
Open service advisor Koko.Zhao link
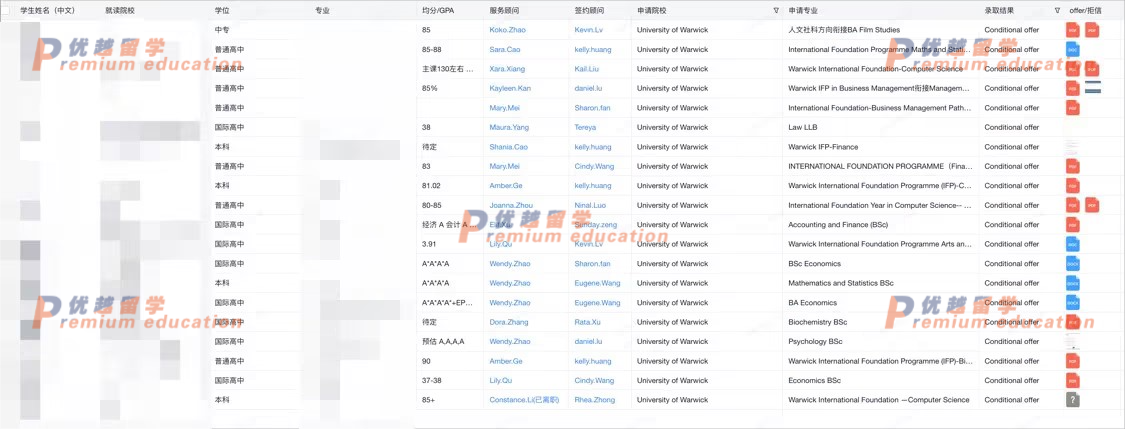coord(507,30)
